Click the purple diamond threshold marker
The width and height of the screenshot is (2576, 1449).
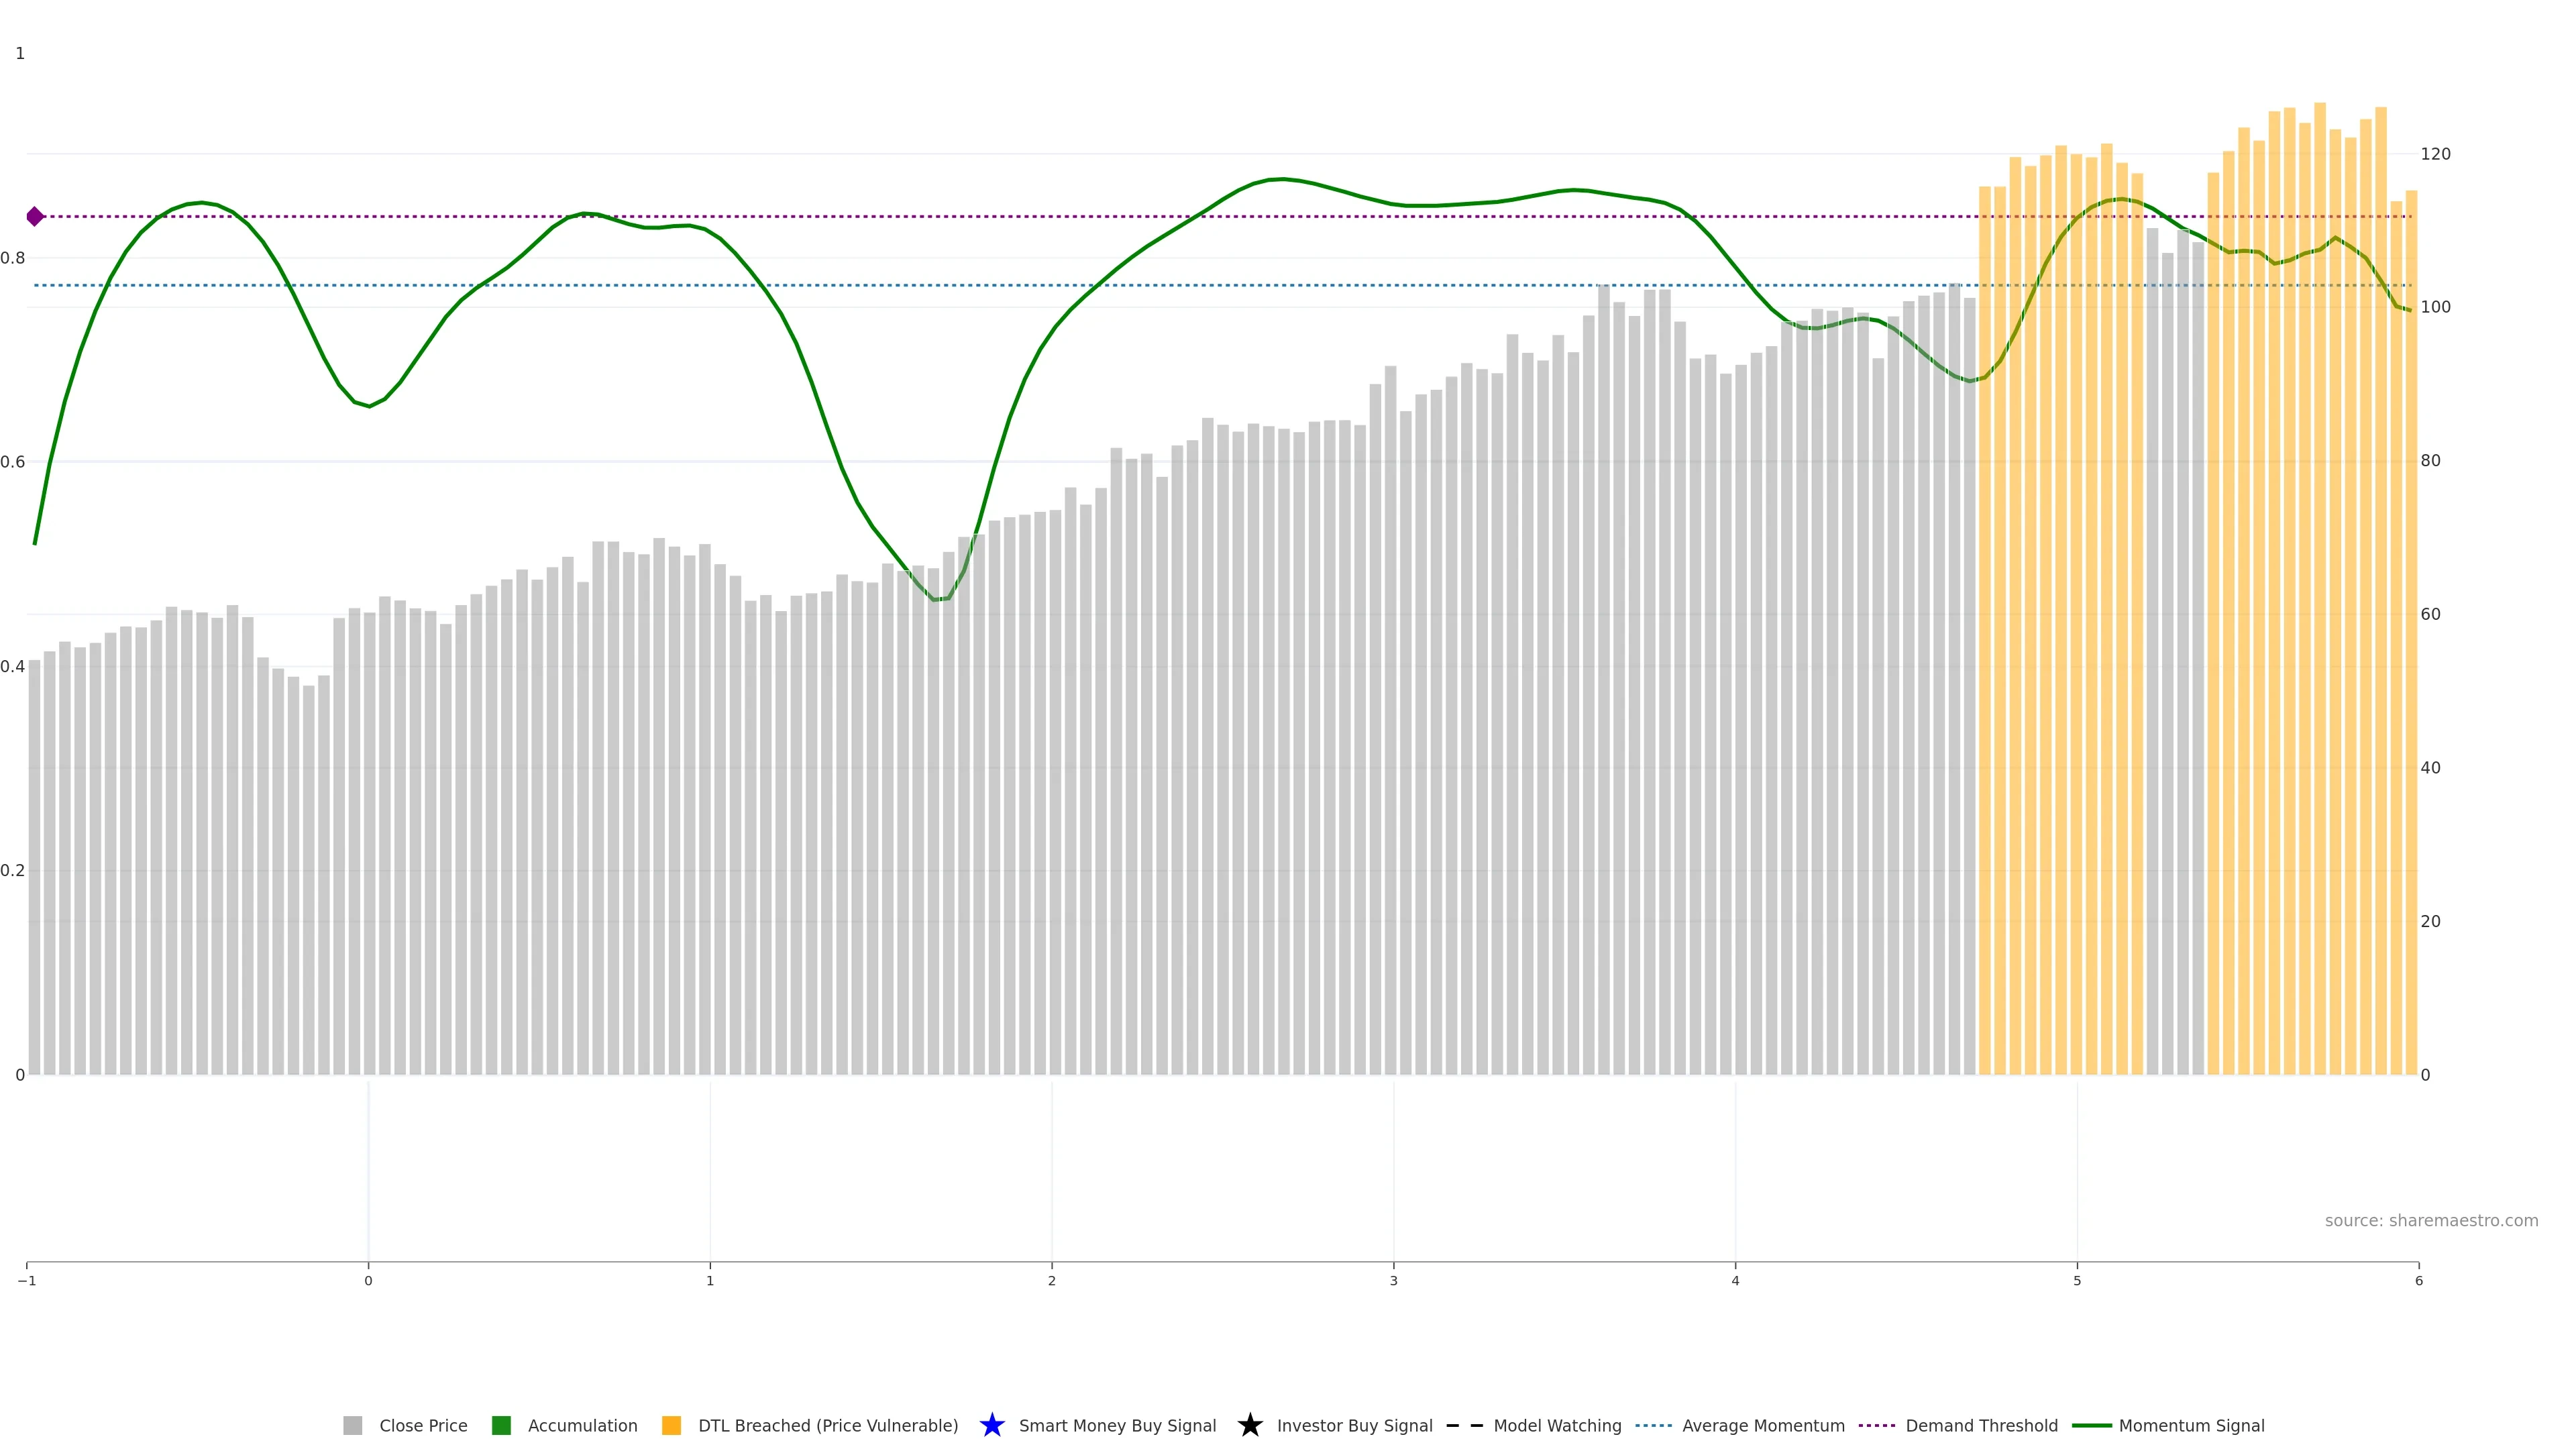tap(35, 216)
